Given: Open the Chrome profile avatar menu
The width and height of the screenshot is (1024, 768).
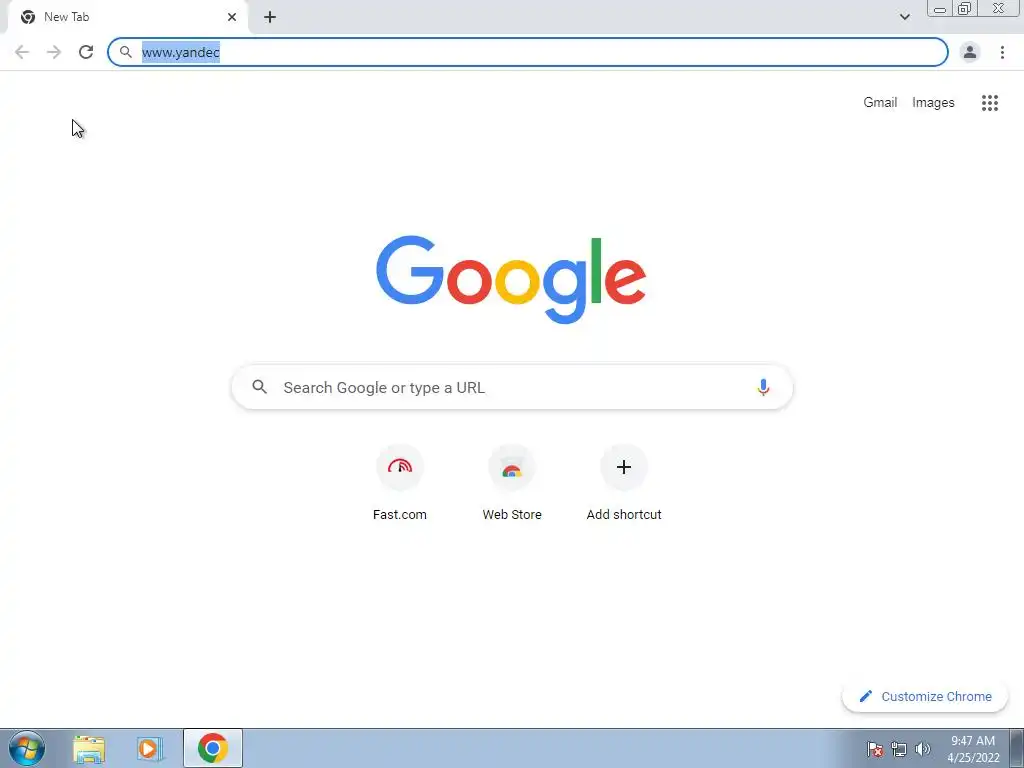Looking at the screenshot, I should point(969,52).
